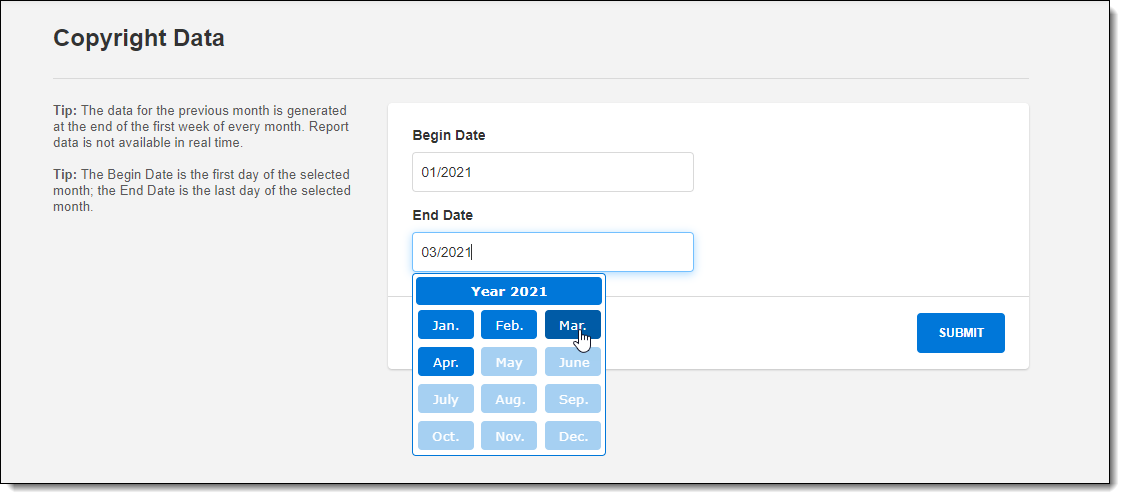
Task: Click the disabled Aug. month button
Action: pos(509,399)
